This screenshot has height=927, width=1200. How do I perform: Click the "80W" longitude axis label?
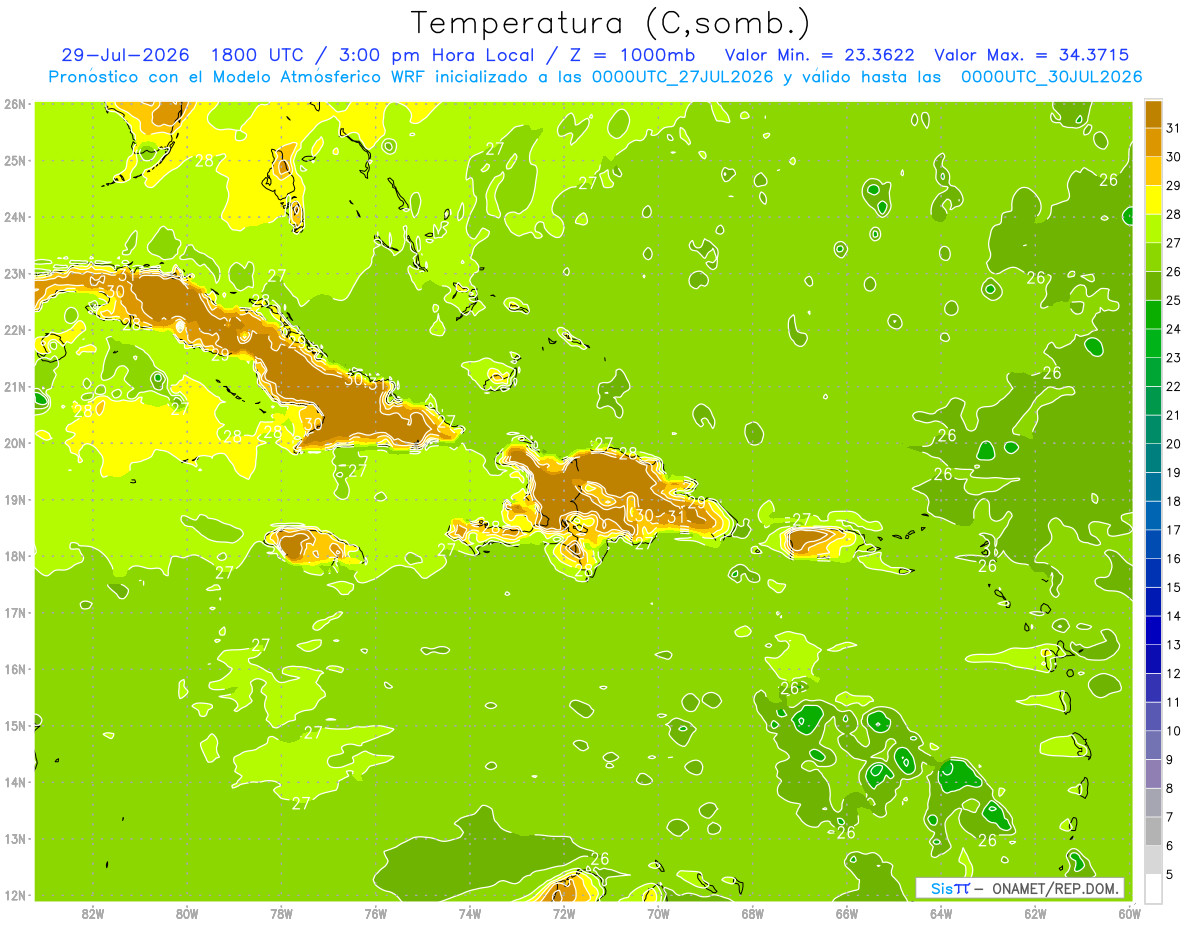[187, 914]
